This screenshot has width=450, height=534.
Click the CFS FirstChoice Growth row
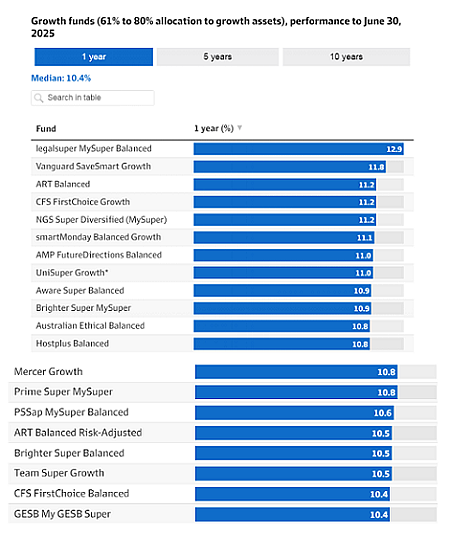pos(222,202)
